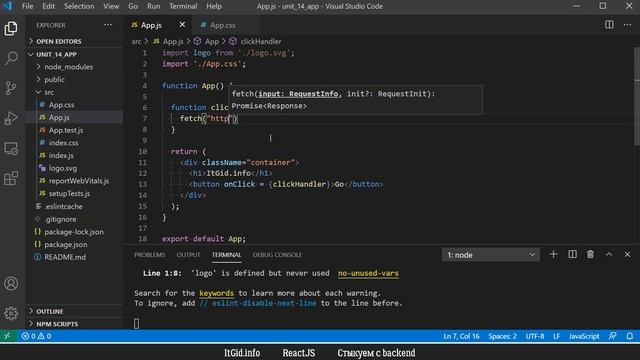640x360 pixels.
Task: Change indentation via Spaces: 2
Action: 502,336
